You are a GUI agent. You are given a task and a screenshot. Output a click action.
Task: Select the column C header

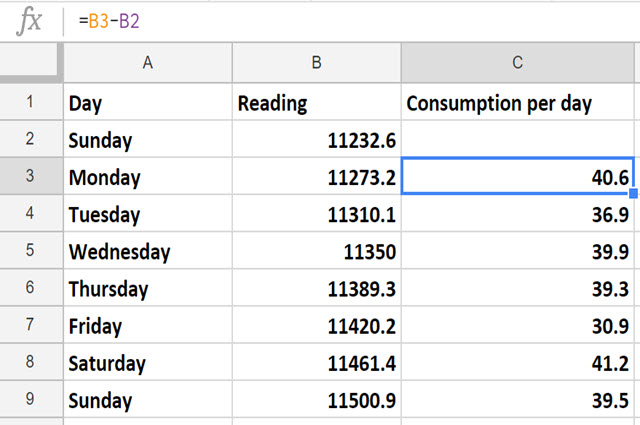pos(518,62)
